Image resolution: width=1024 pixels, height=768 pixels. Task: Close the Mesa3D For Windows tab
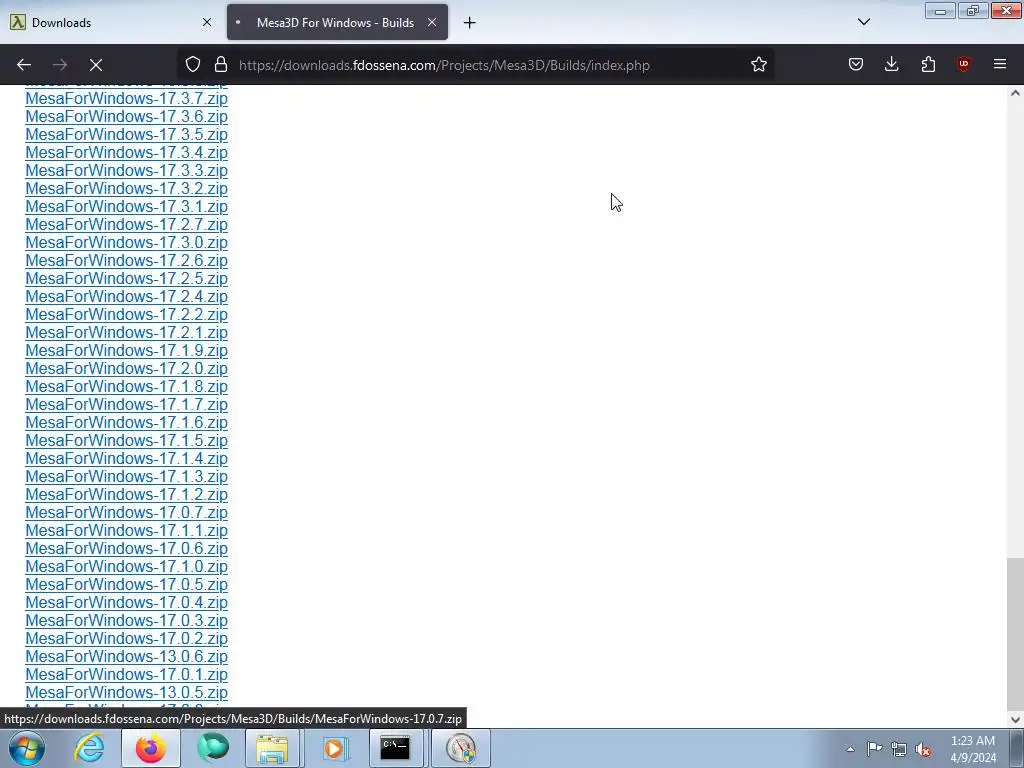click(x=432, y=22)
